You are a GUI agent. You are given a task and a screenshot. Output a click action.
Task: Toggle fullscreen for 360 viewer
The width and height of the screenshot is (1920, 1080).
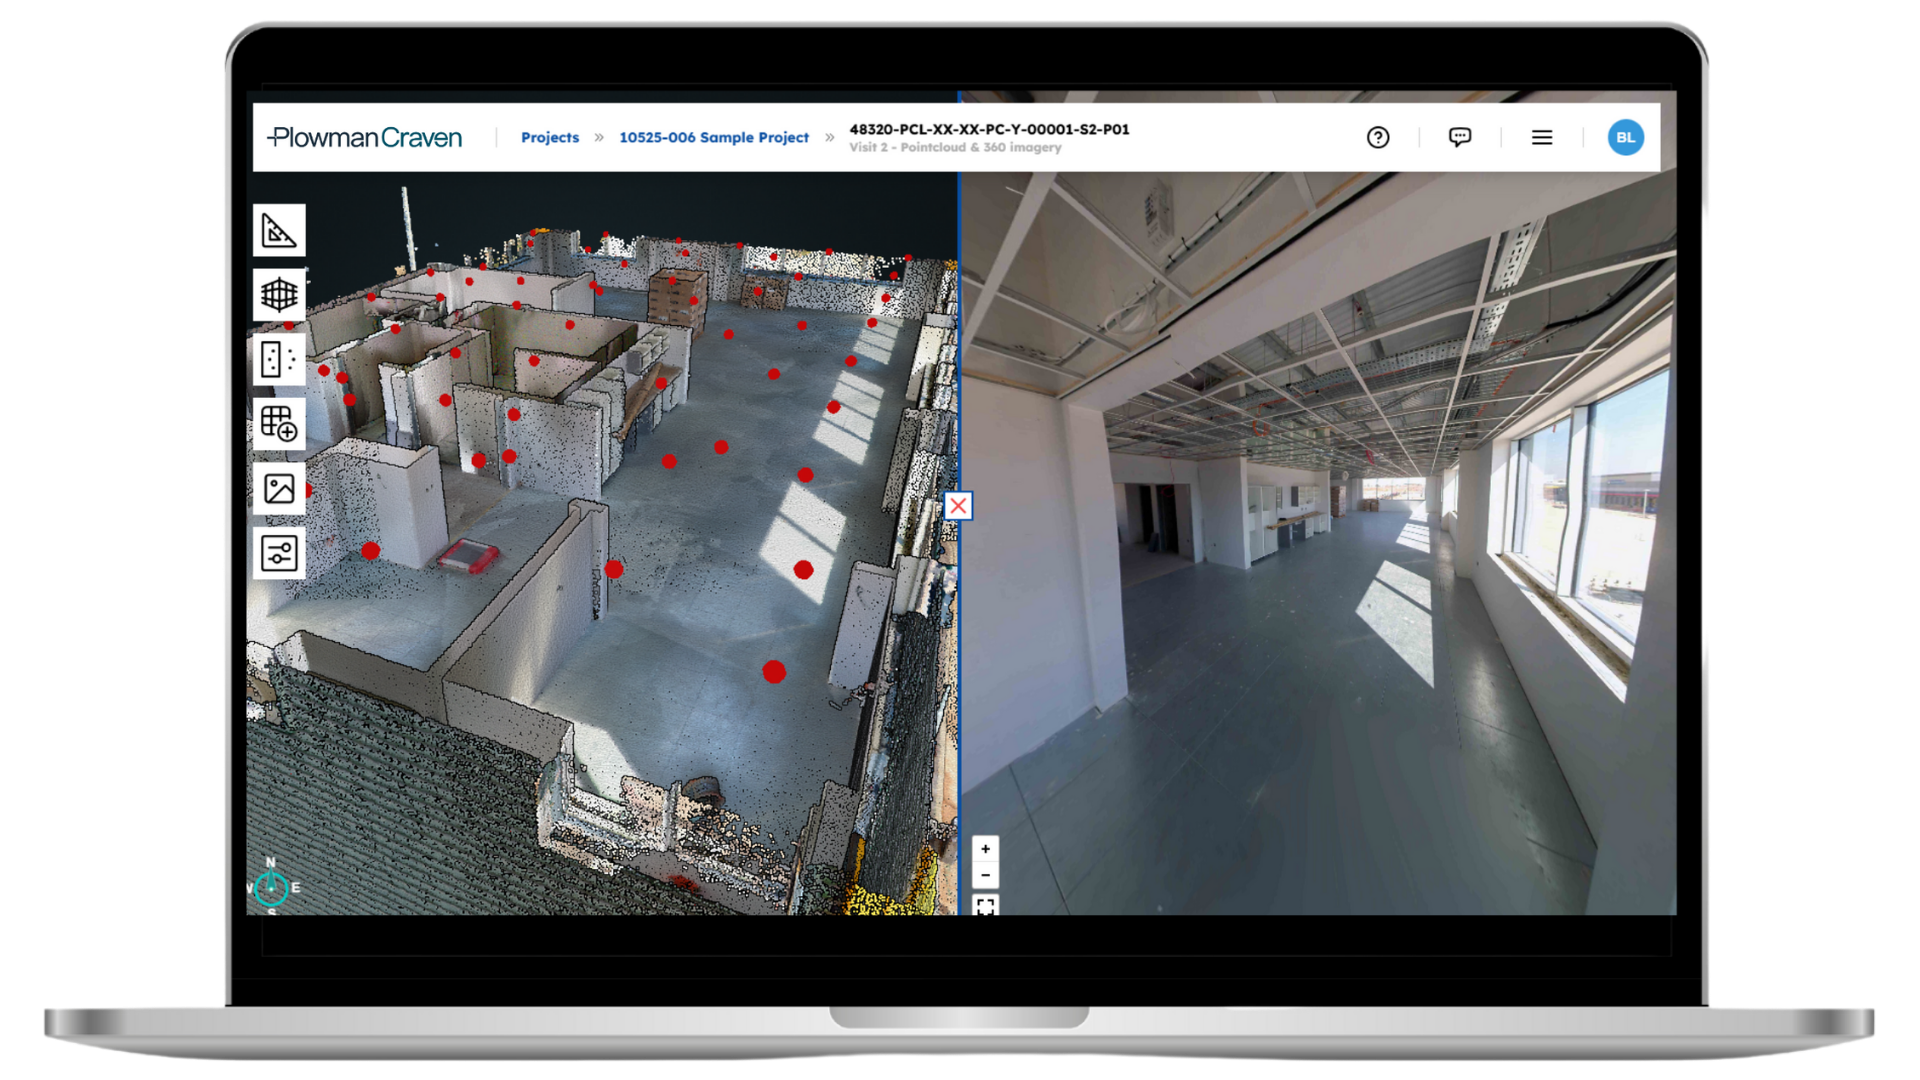pos(985,905)
